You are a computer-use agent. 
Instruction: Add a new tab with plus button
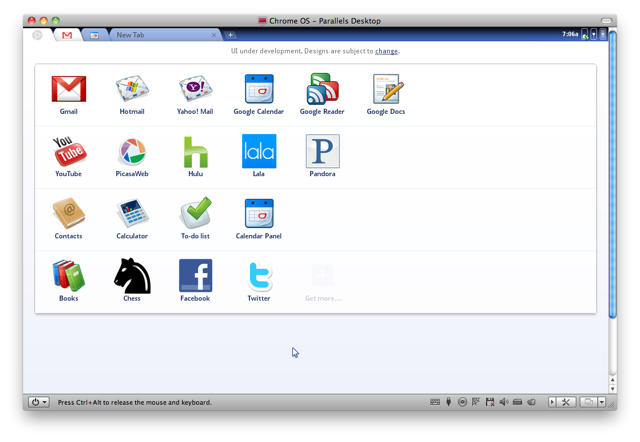231,35
